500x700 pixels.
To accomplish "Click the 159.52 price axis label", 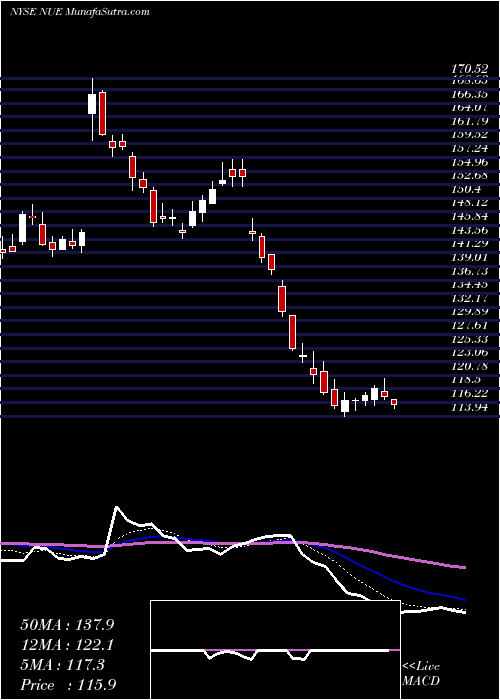I will coord(471,135).
